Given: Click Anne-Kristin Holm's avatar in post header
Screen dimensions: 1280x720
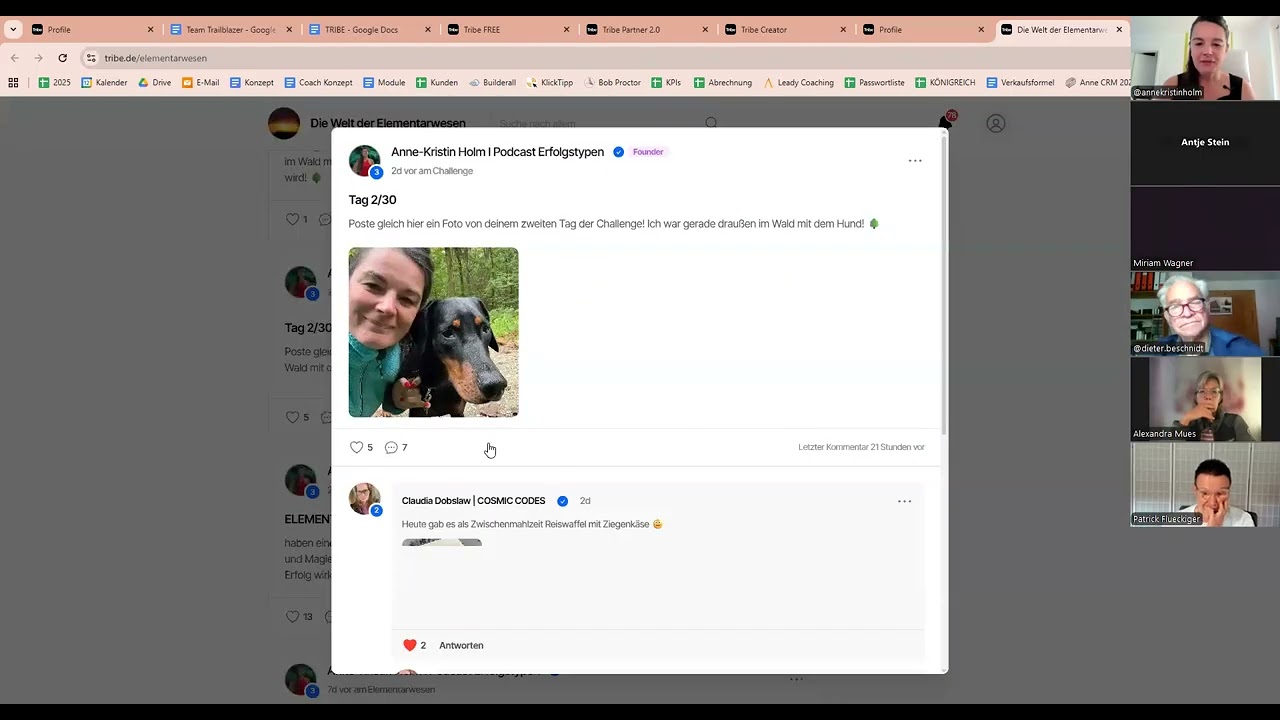Looking at the screenshot, I should click(x=364, y=160).
